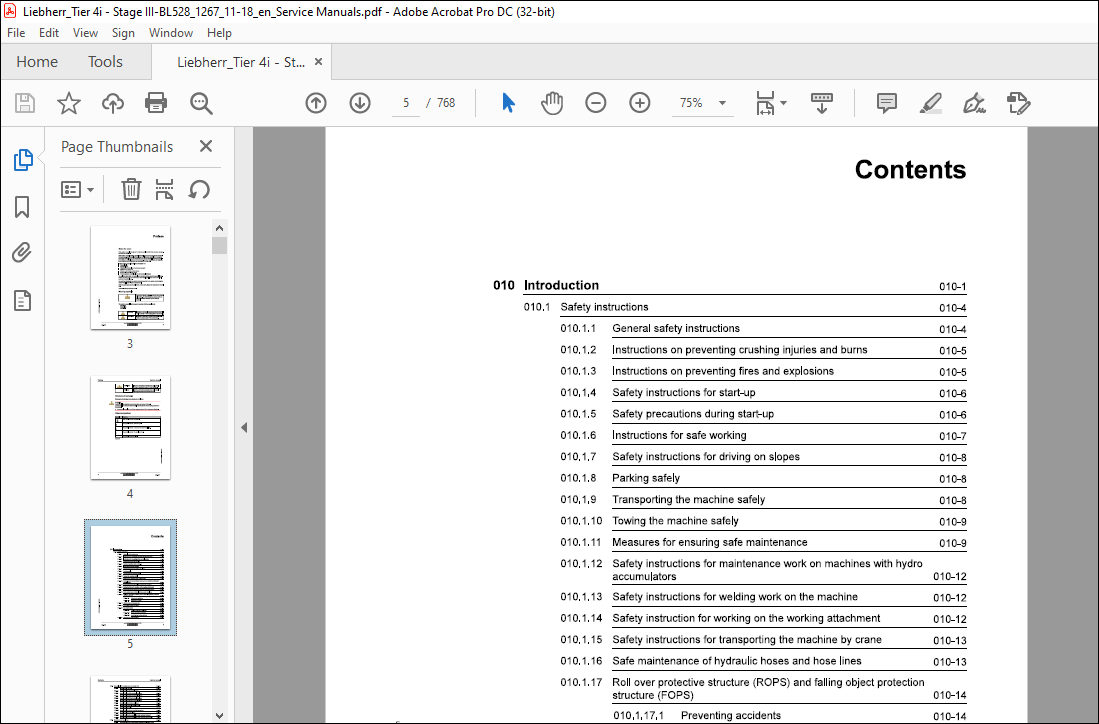
Task: Collapse the navigation pane arrow
Action: click(244, 427)
